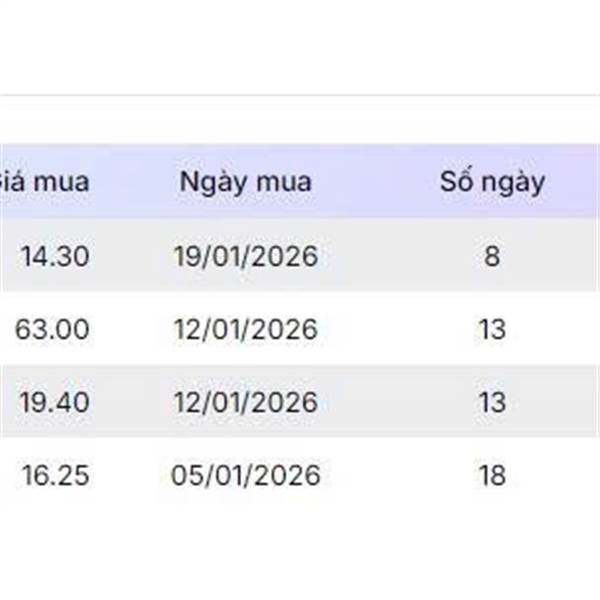Sort by the Ngày mua column header
The image size is (600, 600).
(x=245, y=182)
